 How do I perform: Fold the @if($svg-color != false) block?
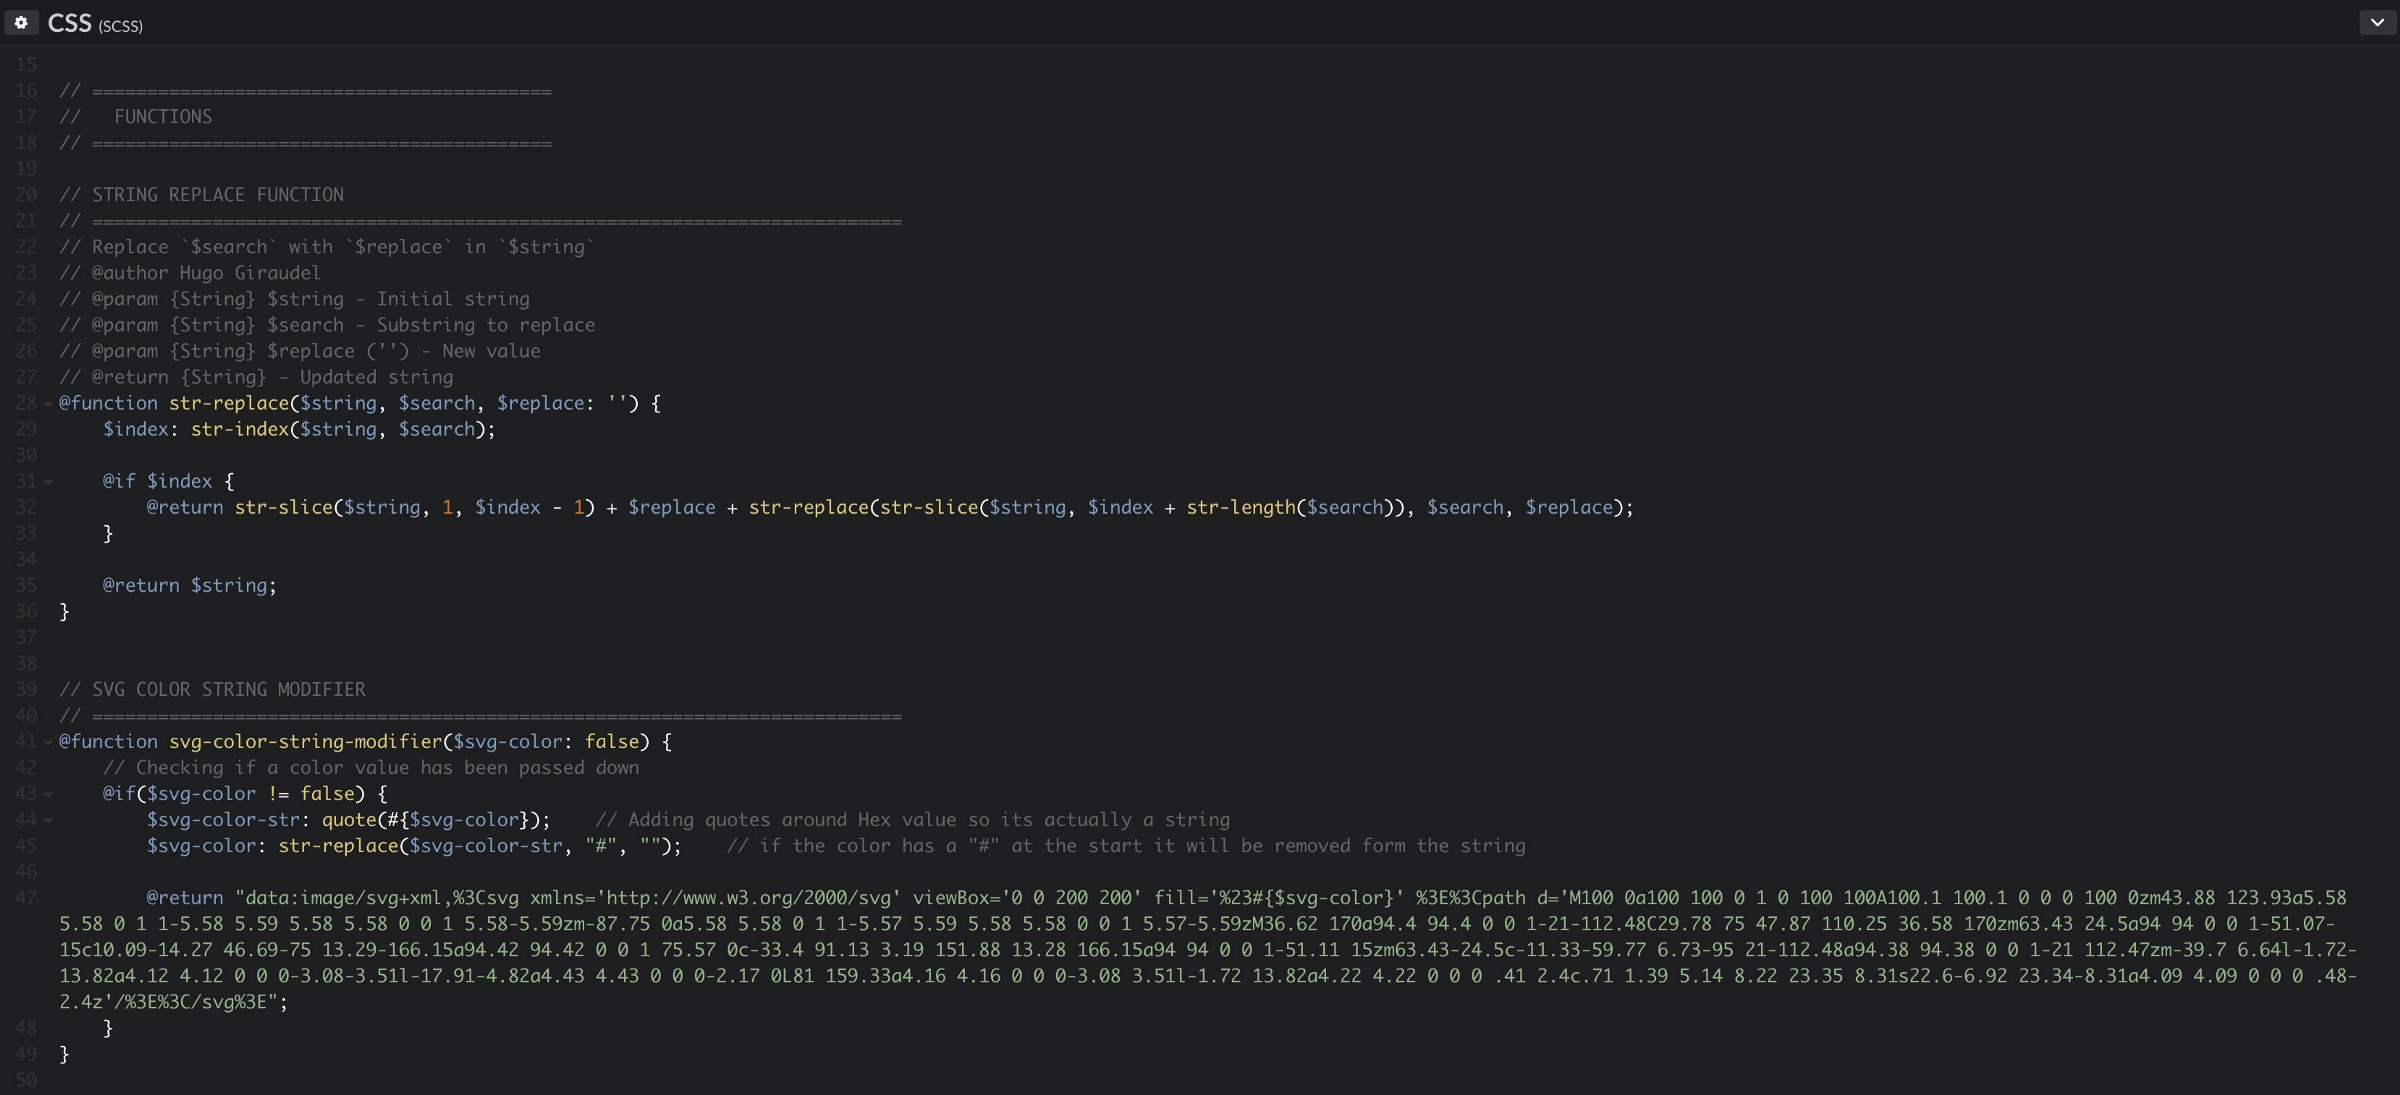click(48, 794)
